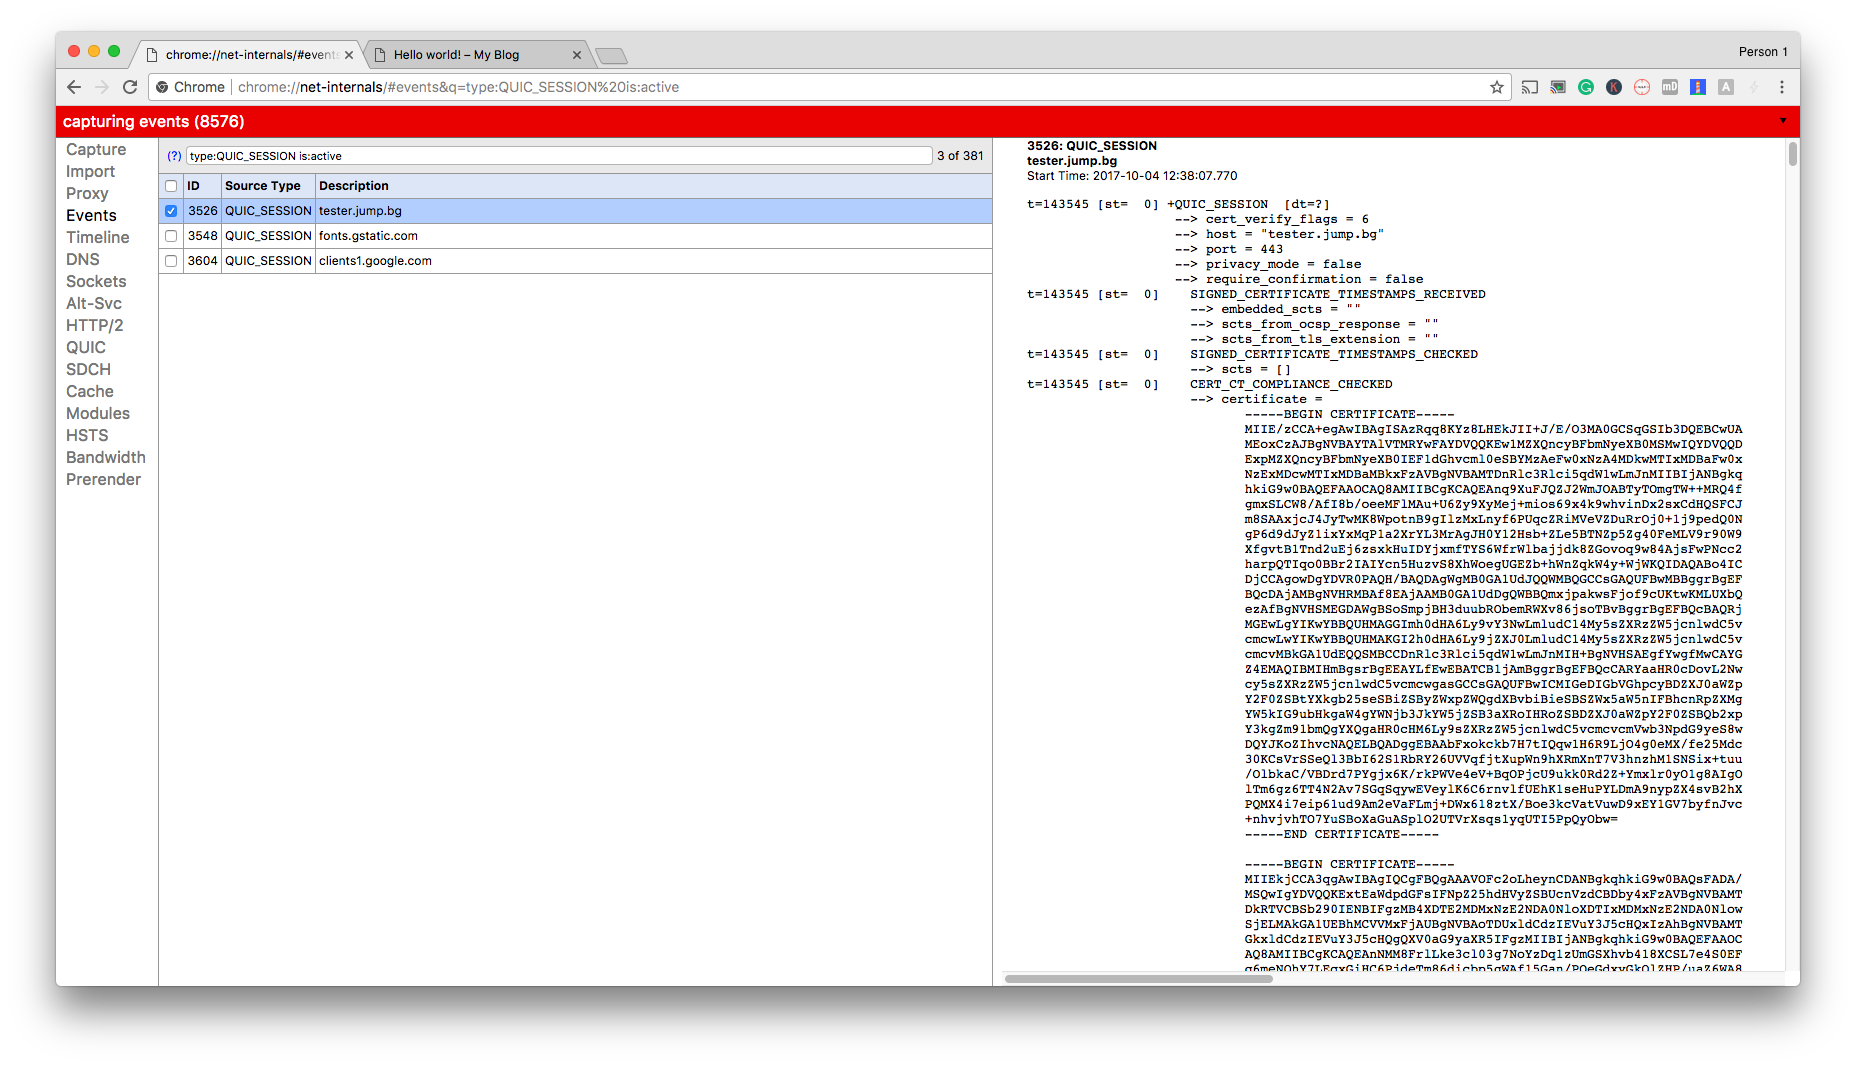Open the QUIC section in sidebar
Viewport: 1856px width, 1066px height.
click(x=86, y=347)
